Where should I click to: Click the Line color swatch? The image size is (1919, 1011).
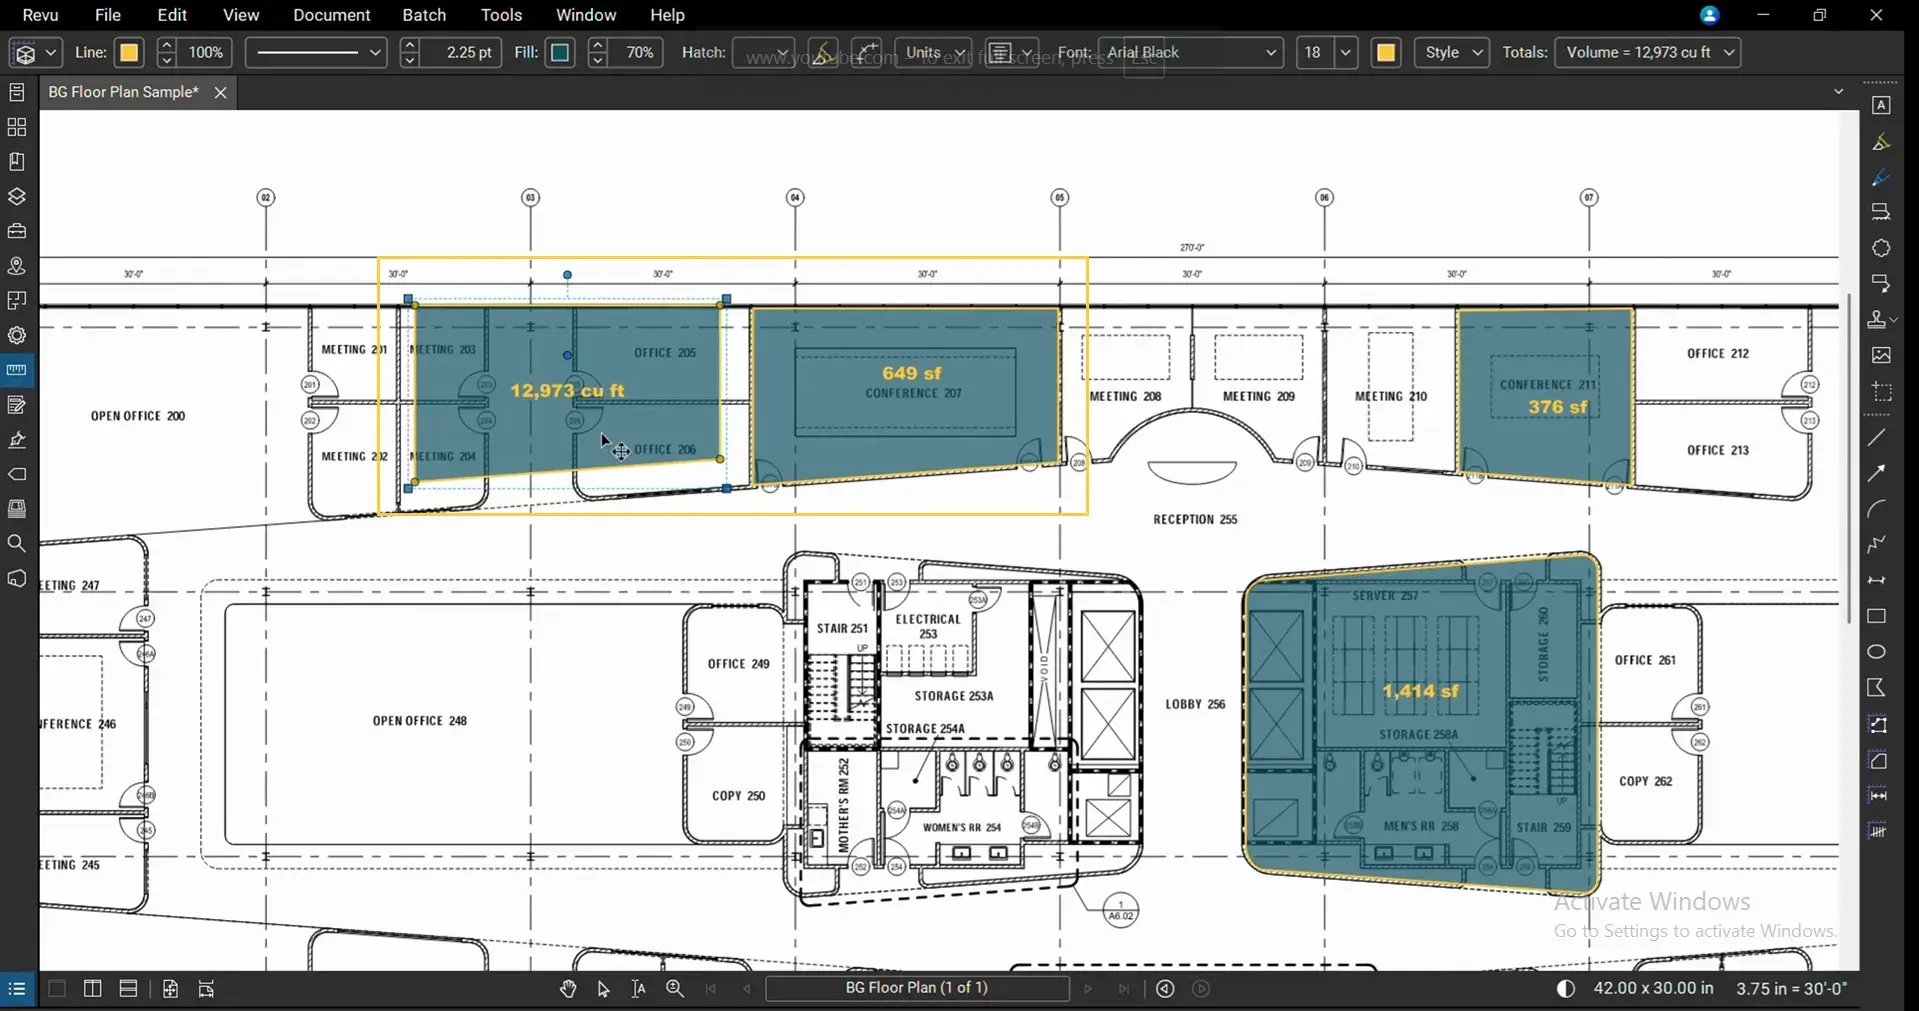pyautogui.click(x=129, y=53)
